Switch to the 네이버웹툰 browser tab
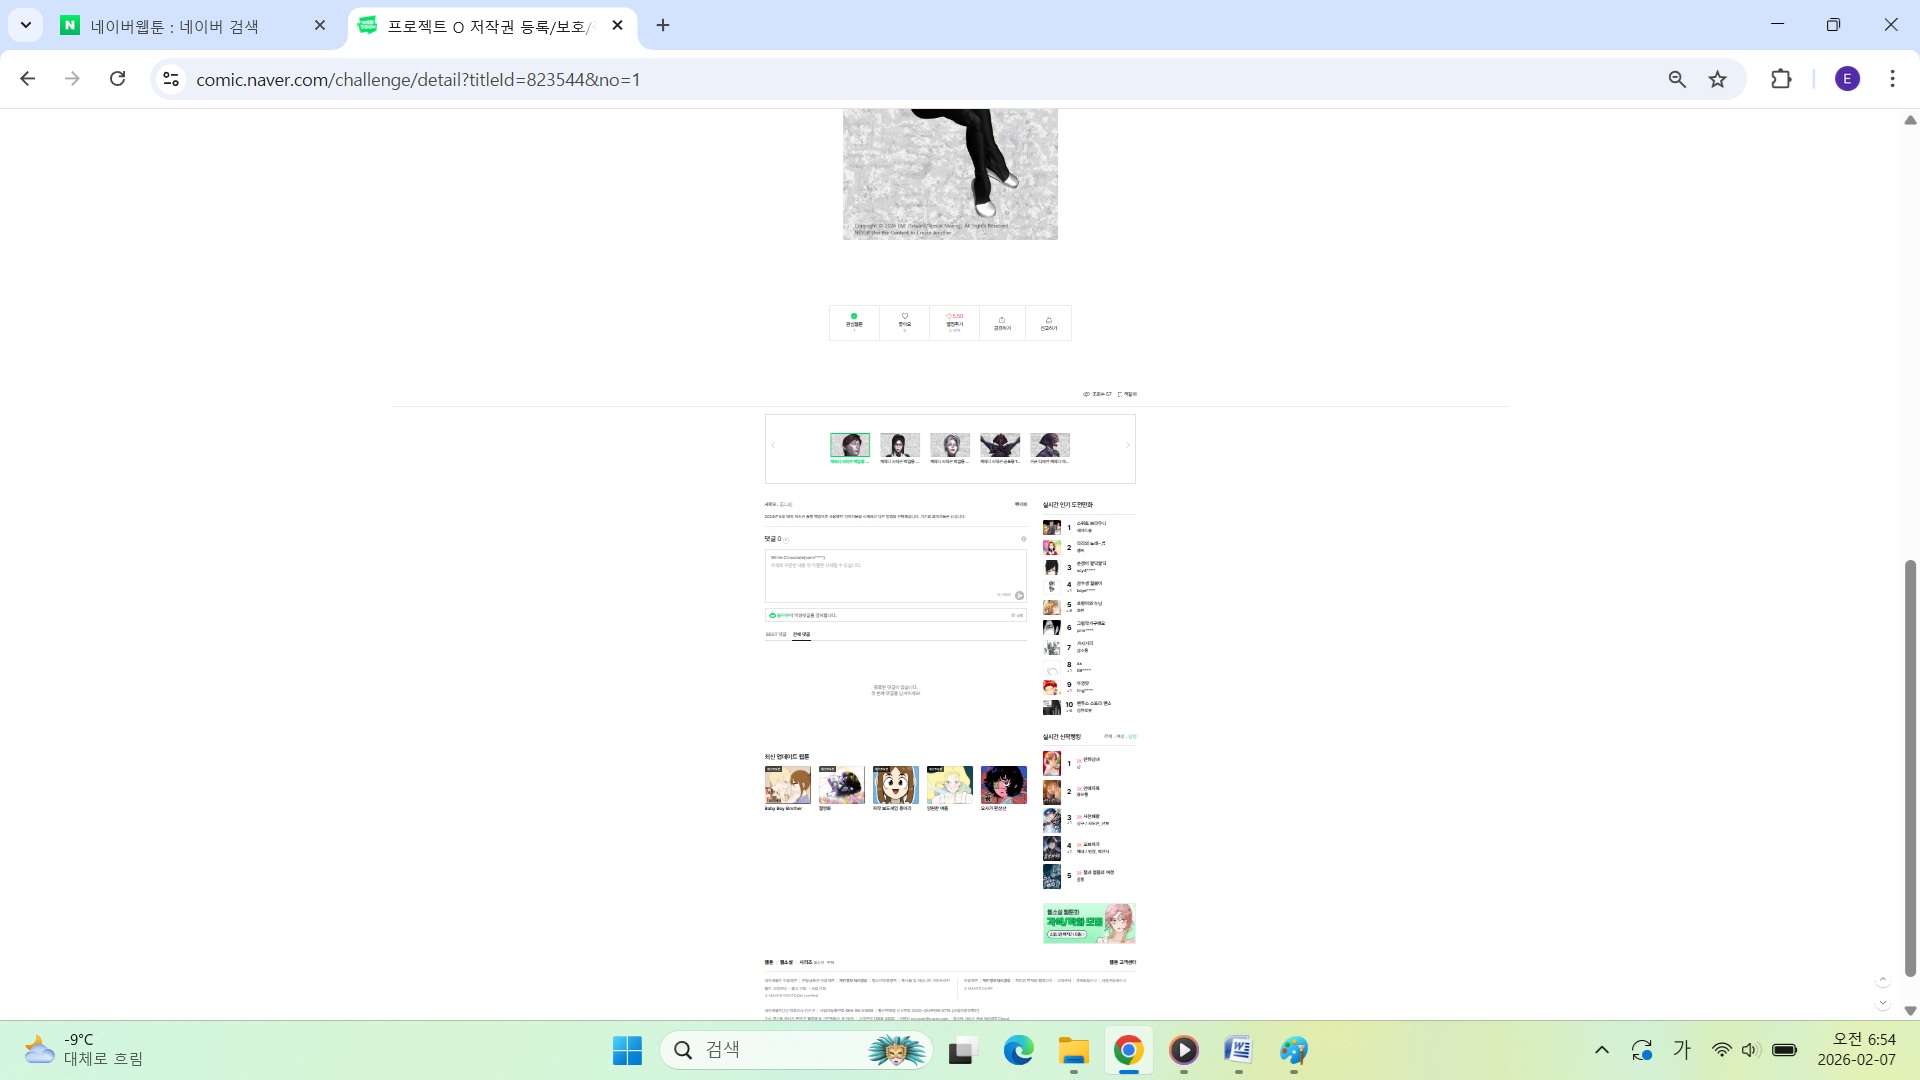1920x1080 pixels. pyautogui.click(x=175, y=26)
